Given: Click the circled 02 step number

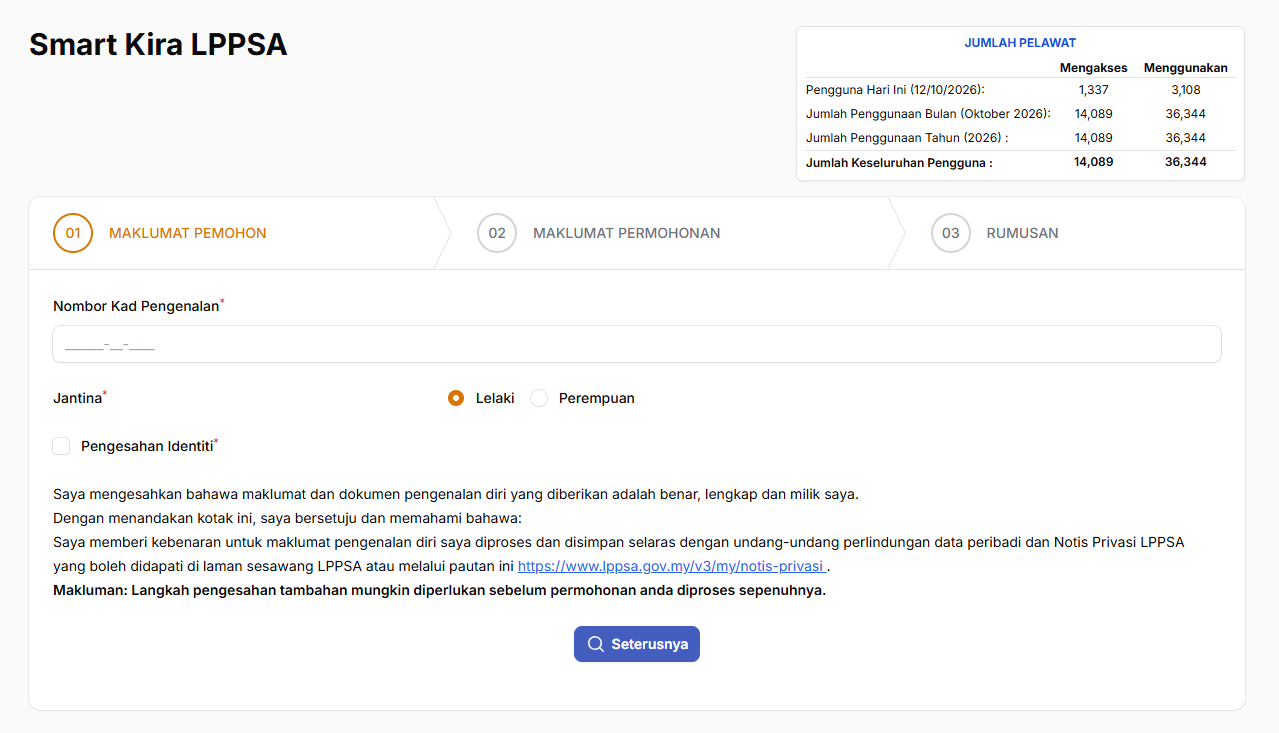Looking at the screenshot, I should [x=497, y=233].
